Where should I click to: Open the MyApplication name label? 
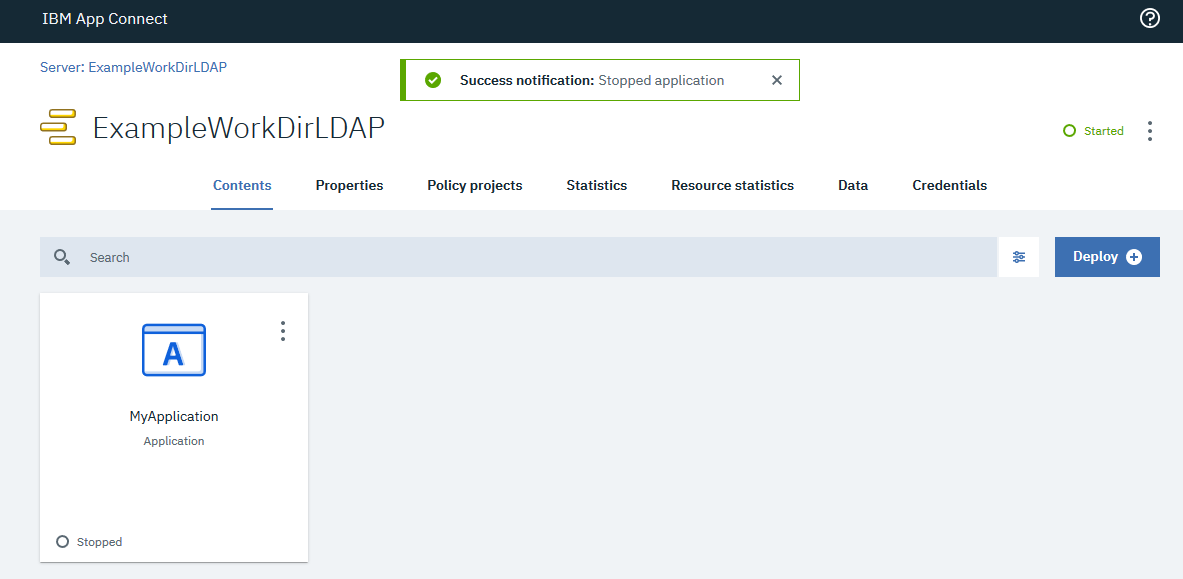click(x=174, y=416)
